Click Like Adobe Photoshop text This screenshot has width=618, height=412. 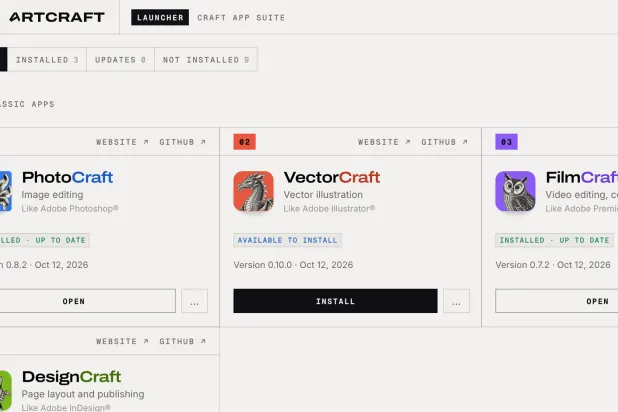coord(70,209)
